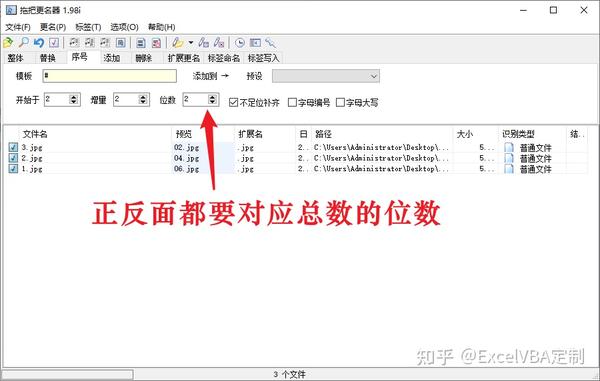
Task: Click the progress bar in the status bar
Action: tap(68, 374)
